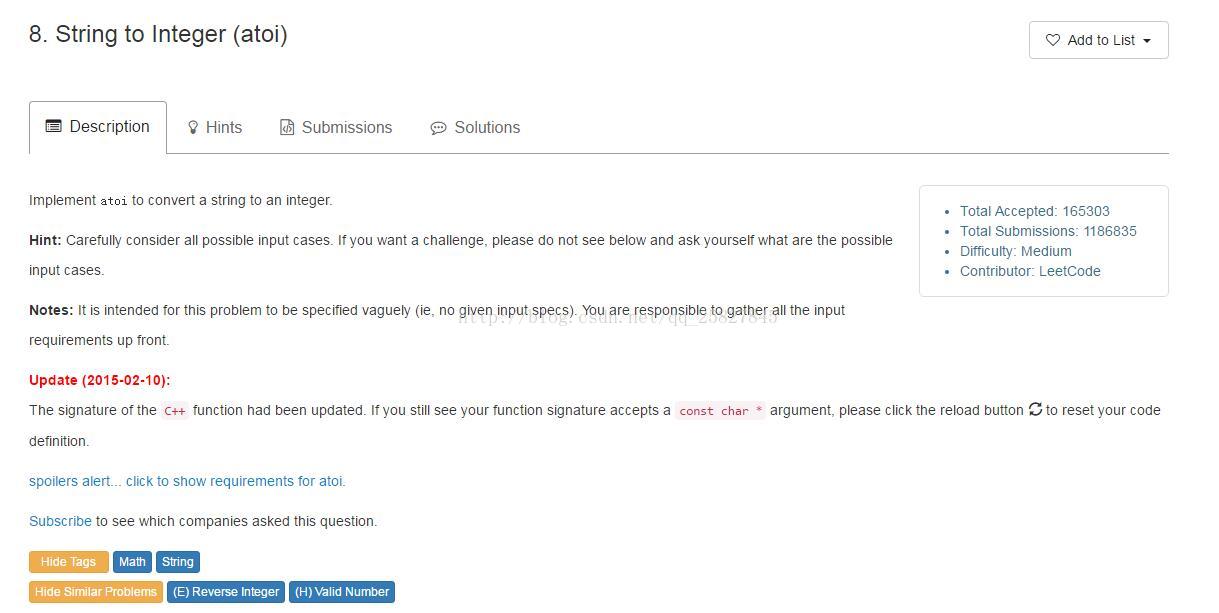1219x613 pixels.
Task: Select the String tag
Action: [178, 562]
